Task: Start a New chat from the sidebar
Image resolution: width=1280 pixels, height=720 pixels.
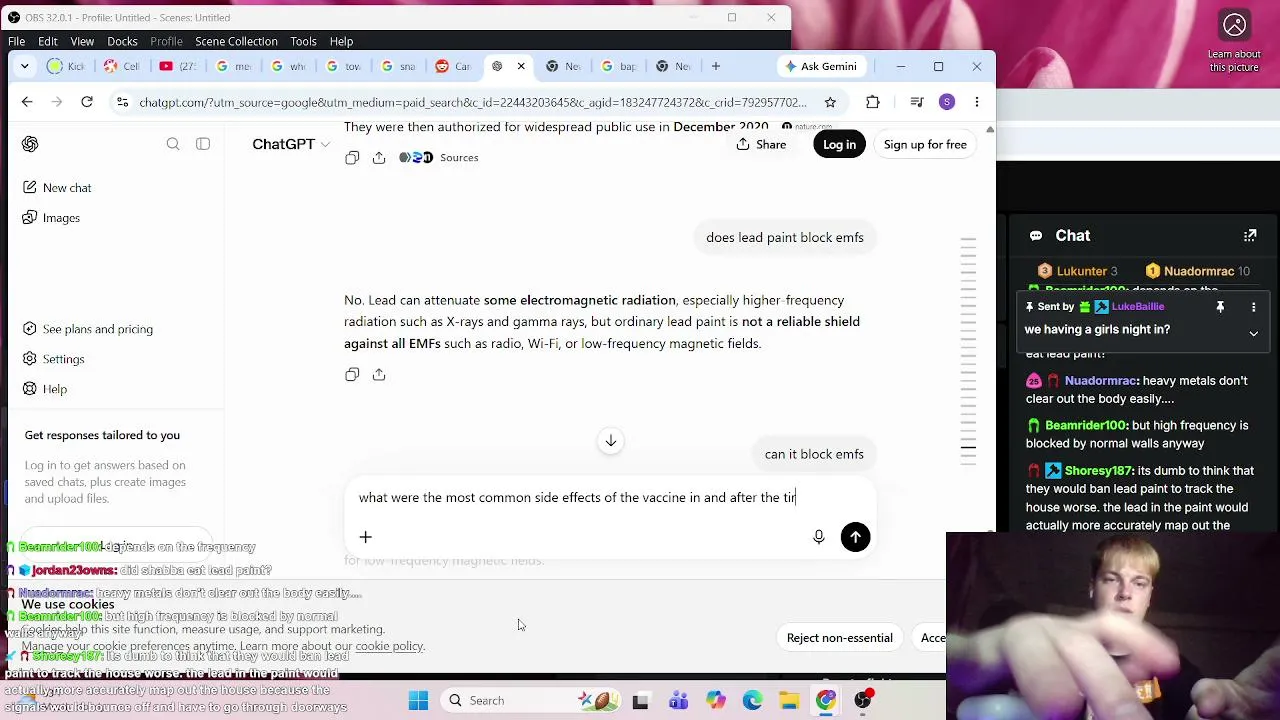Action: tap(58, 188)
